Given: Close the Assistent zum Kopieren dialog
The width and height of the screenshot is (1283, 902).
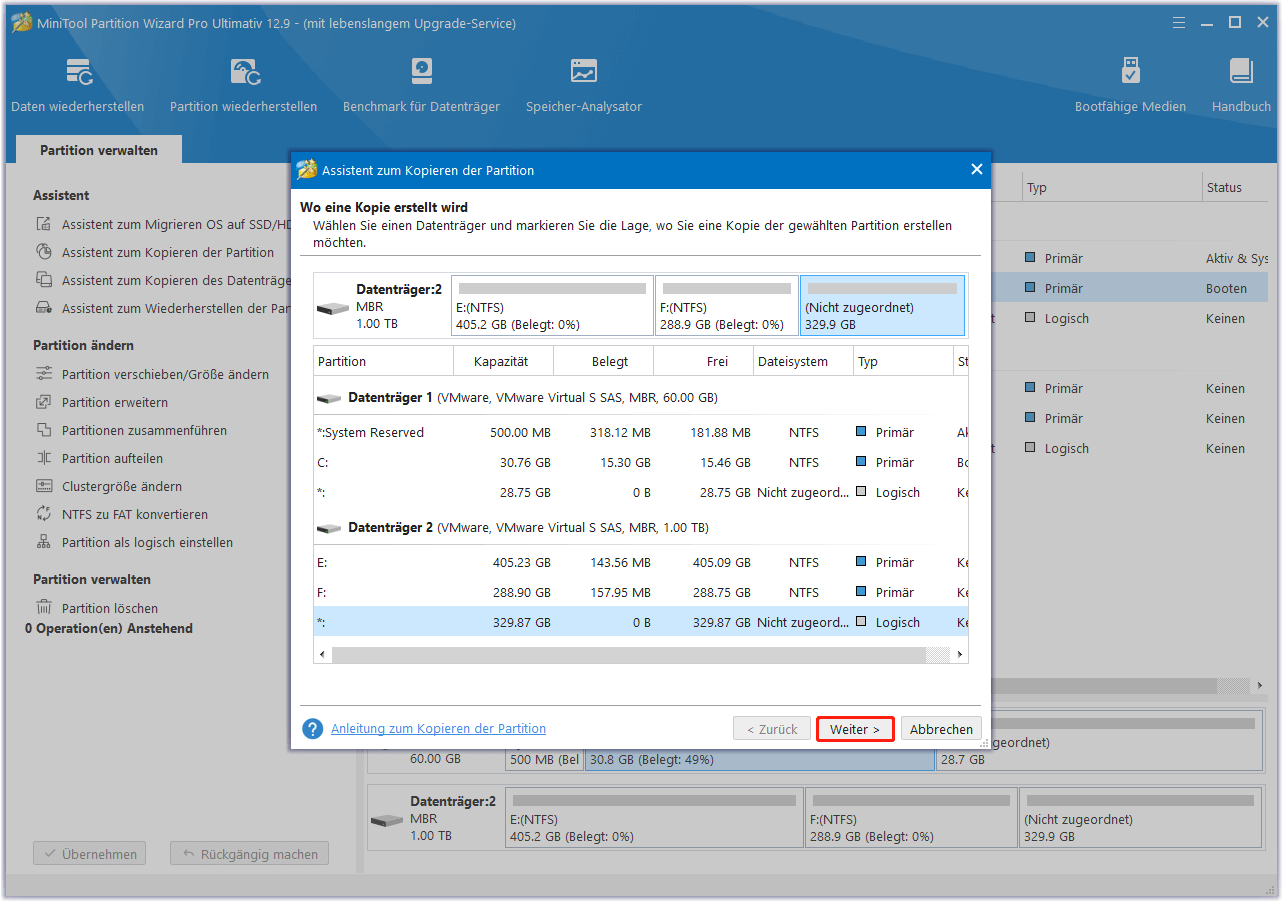Looking at the screenshot, I should (977, 170).
